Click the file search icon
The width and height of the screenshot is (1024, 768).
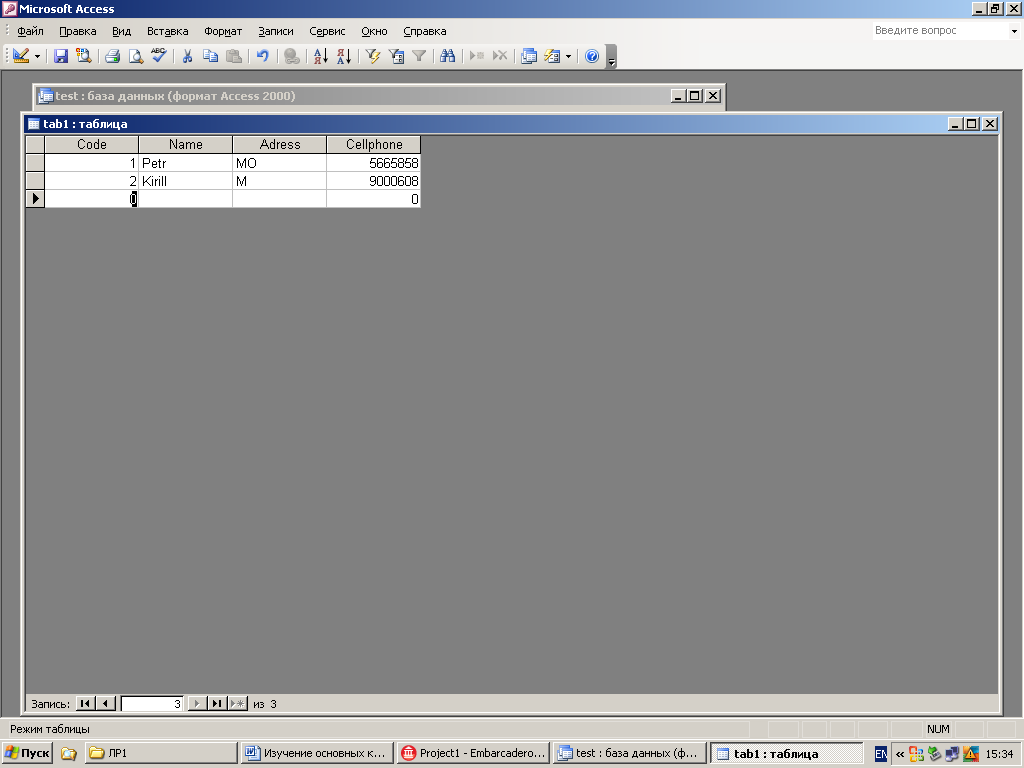[84, 56]
